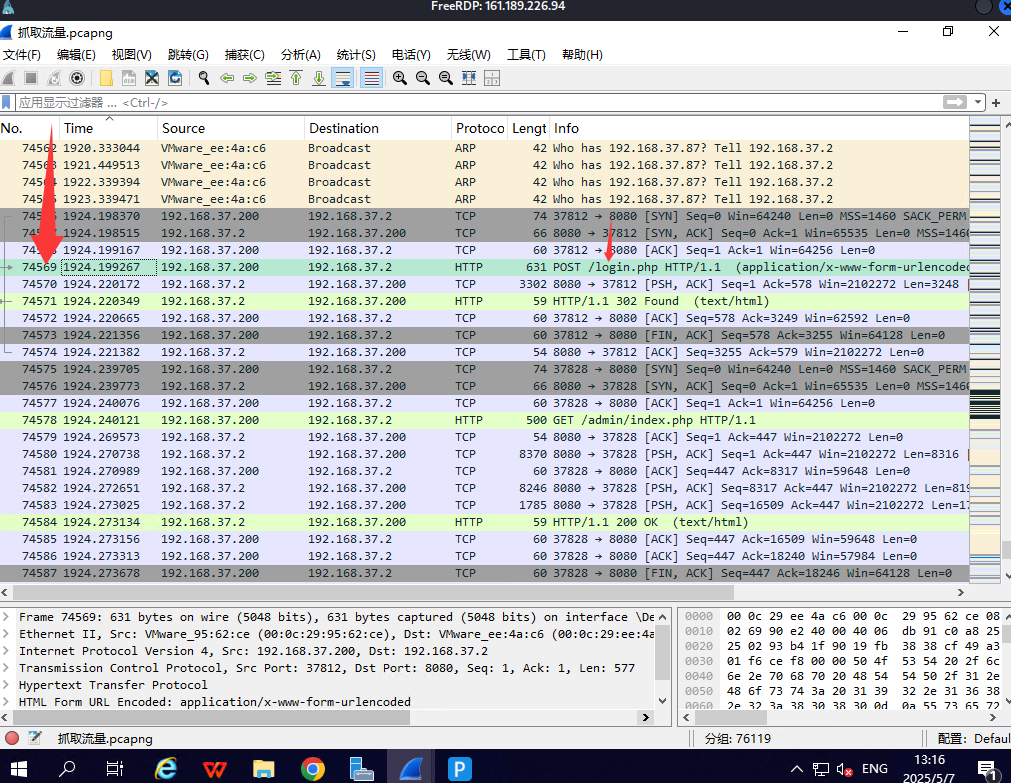
Task: Open the display filter bookmark icon
Action: click(6, 103)
